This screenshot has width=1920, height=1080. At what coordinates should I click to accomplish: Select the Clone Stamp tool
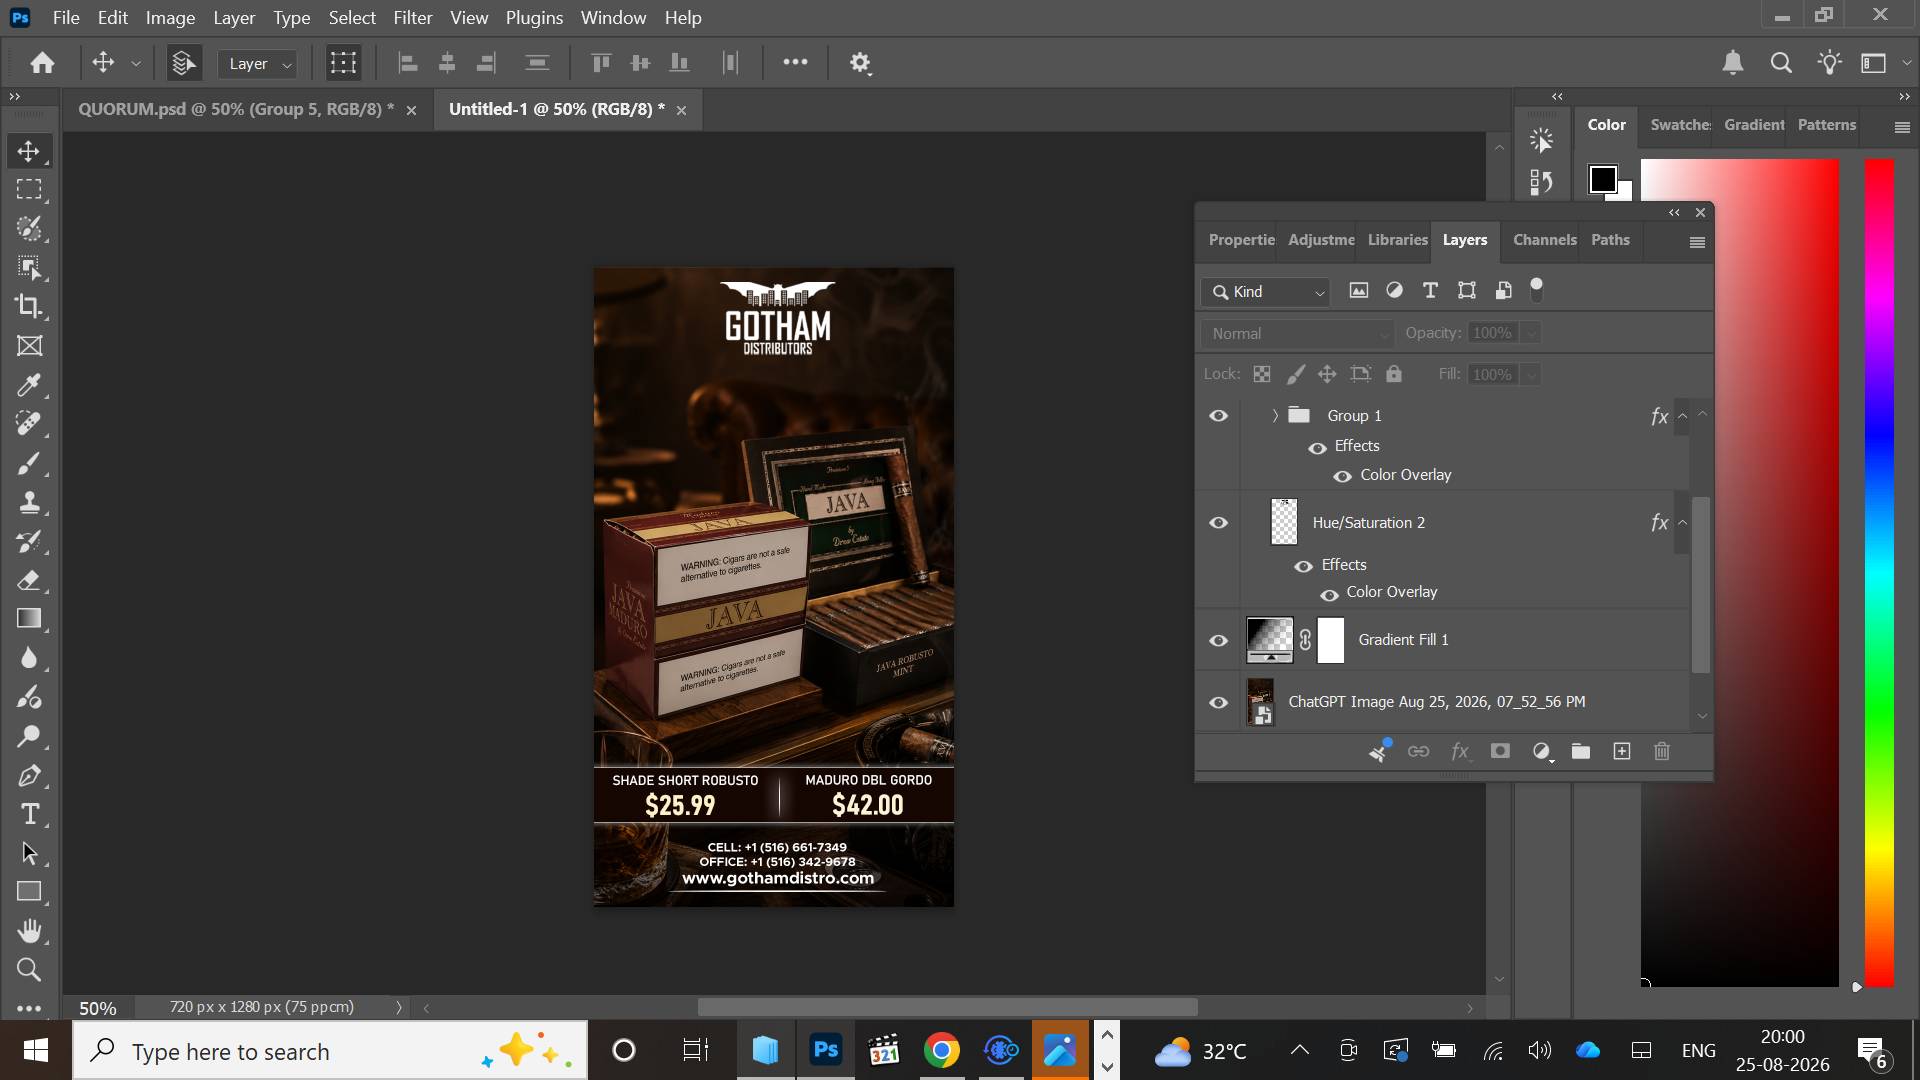(x=29, y=502)
